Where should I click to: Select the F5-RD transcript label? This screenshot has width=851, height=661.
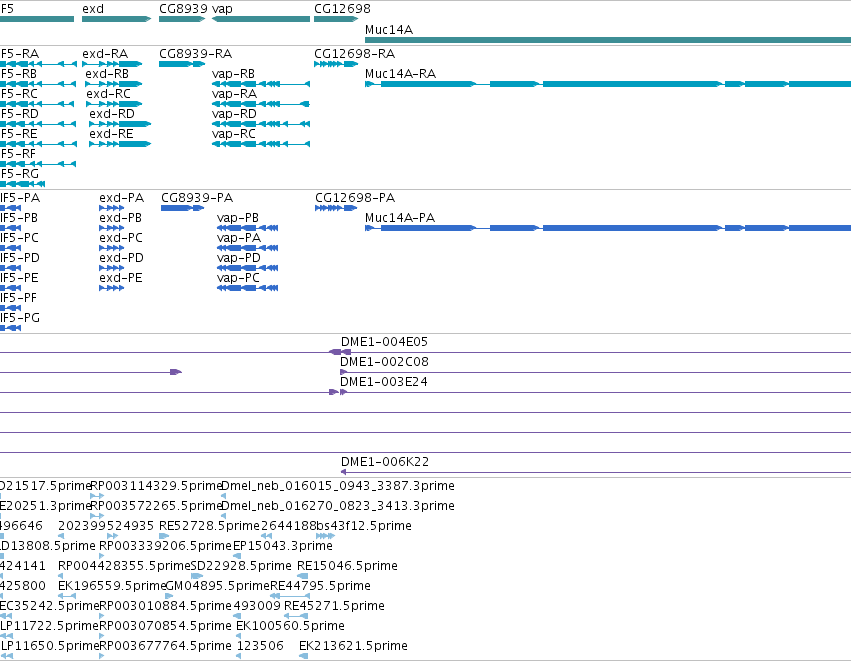20,114
